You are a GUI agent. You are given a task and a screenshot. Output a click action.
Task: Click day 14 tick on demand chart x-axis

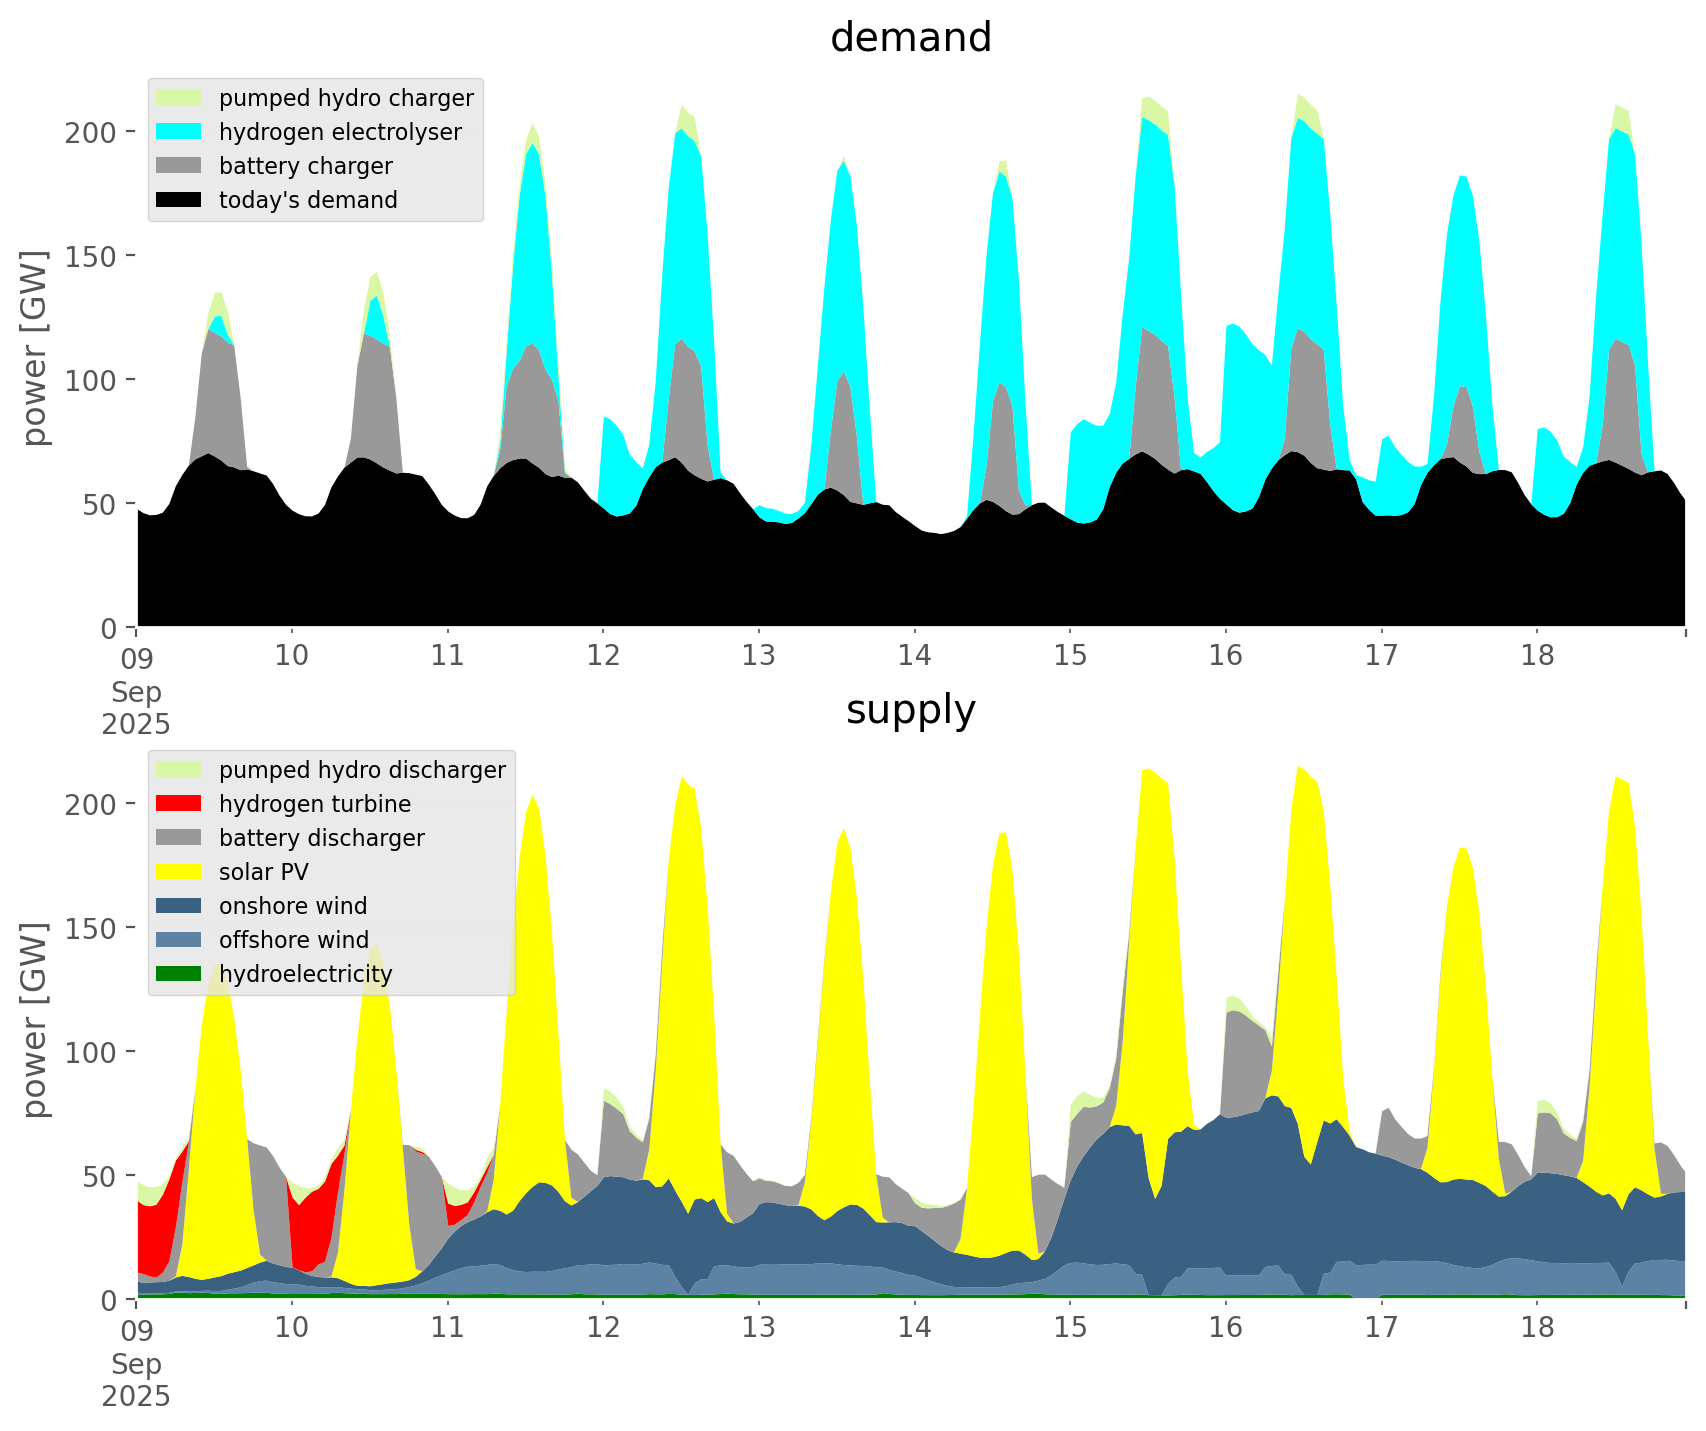(x=914, y=656)
